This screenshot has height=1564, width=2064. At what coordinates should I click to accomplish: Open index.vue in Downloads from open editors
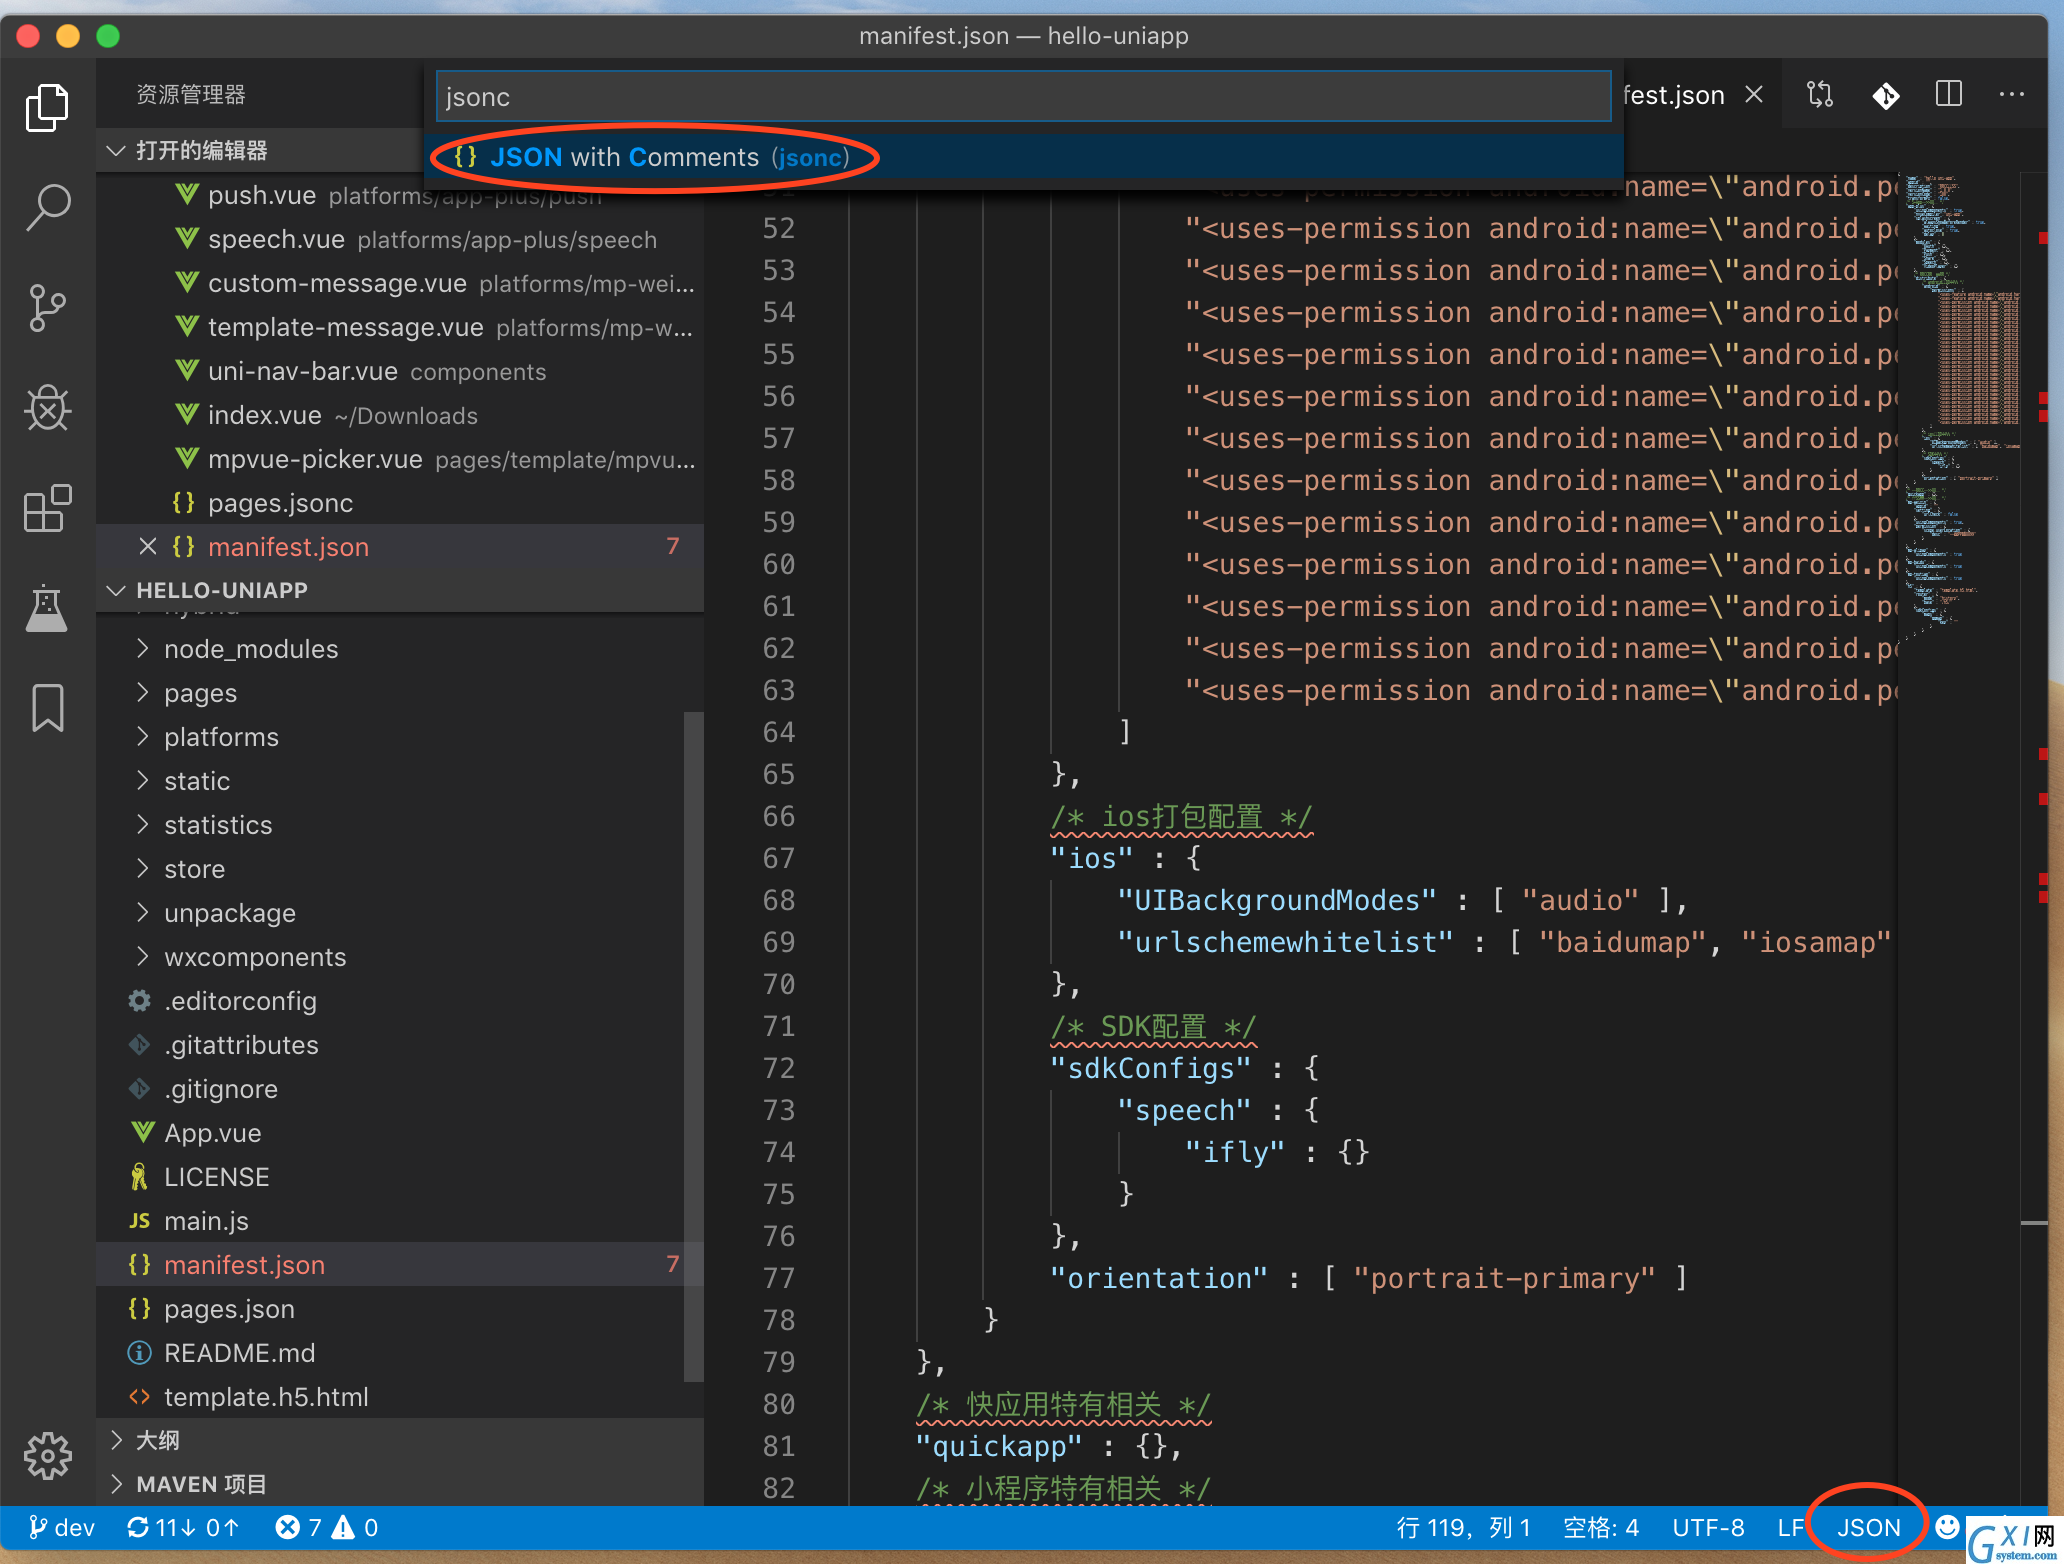tap(400, 416)
